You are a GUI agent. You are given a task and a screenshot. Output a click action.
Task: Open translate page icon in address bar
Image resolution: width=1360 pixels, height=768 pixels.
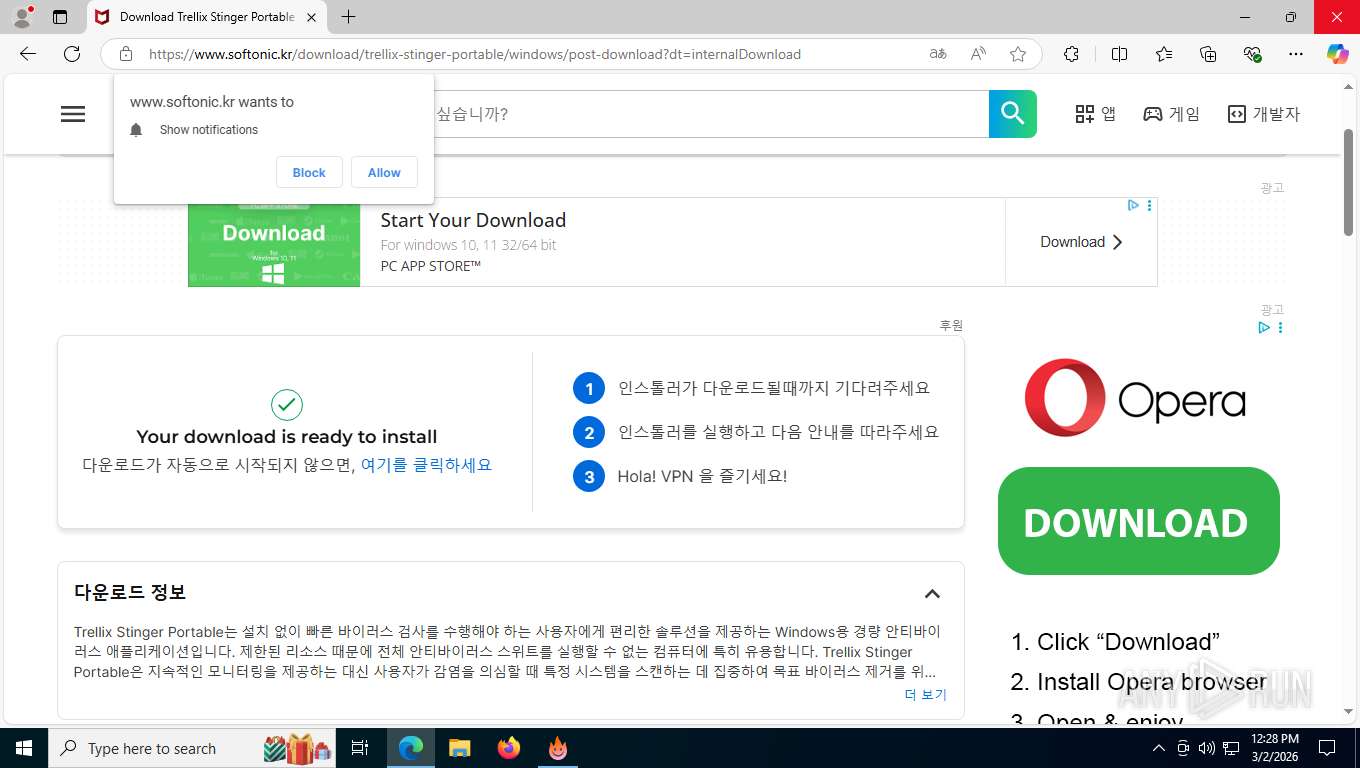point(938,54)
